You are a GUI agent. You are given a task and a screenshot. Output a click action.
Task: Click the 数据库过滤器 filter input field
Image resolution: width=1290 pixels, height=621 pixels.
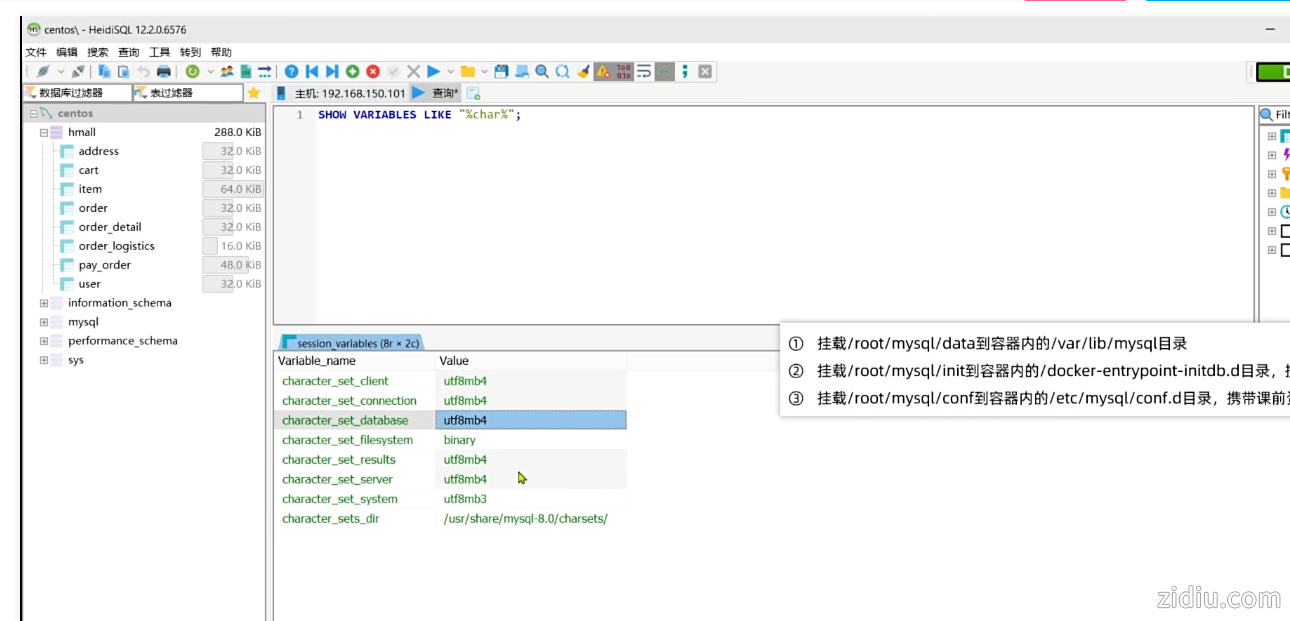[x=78, y=93]
